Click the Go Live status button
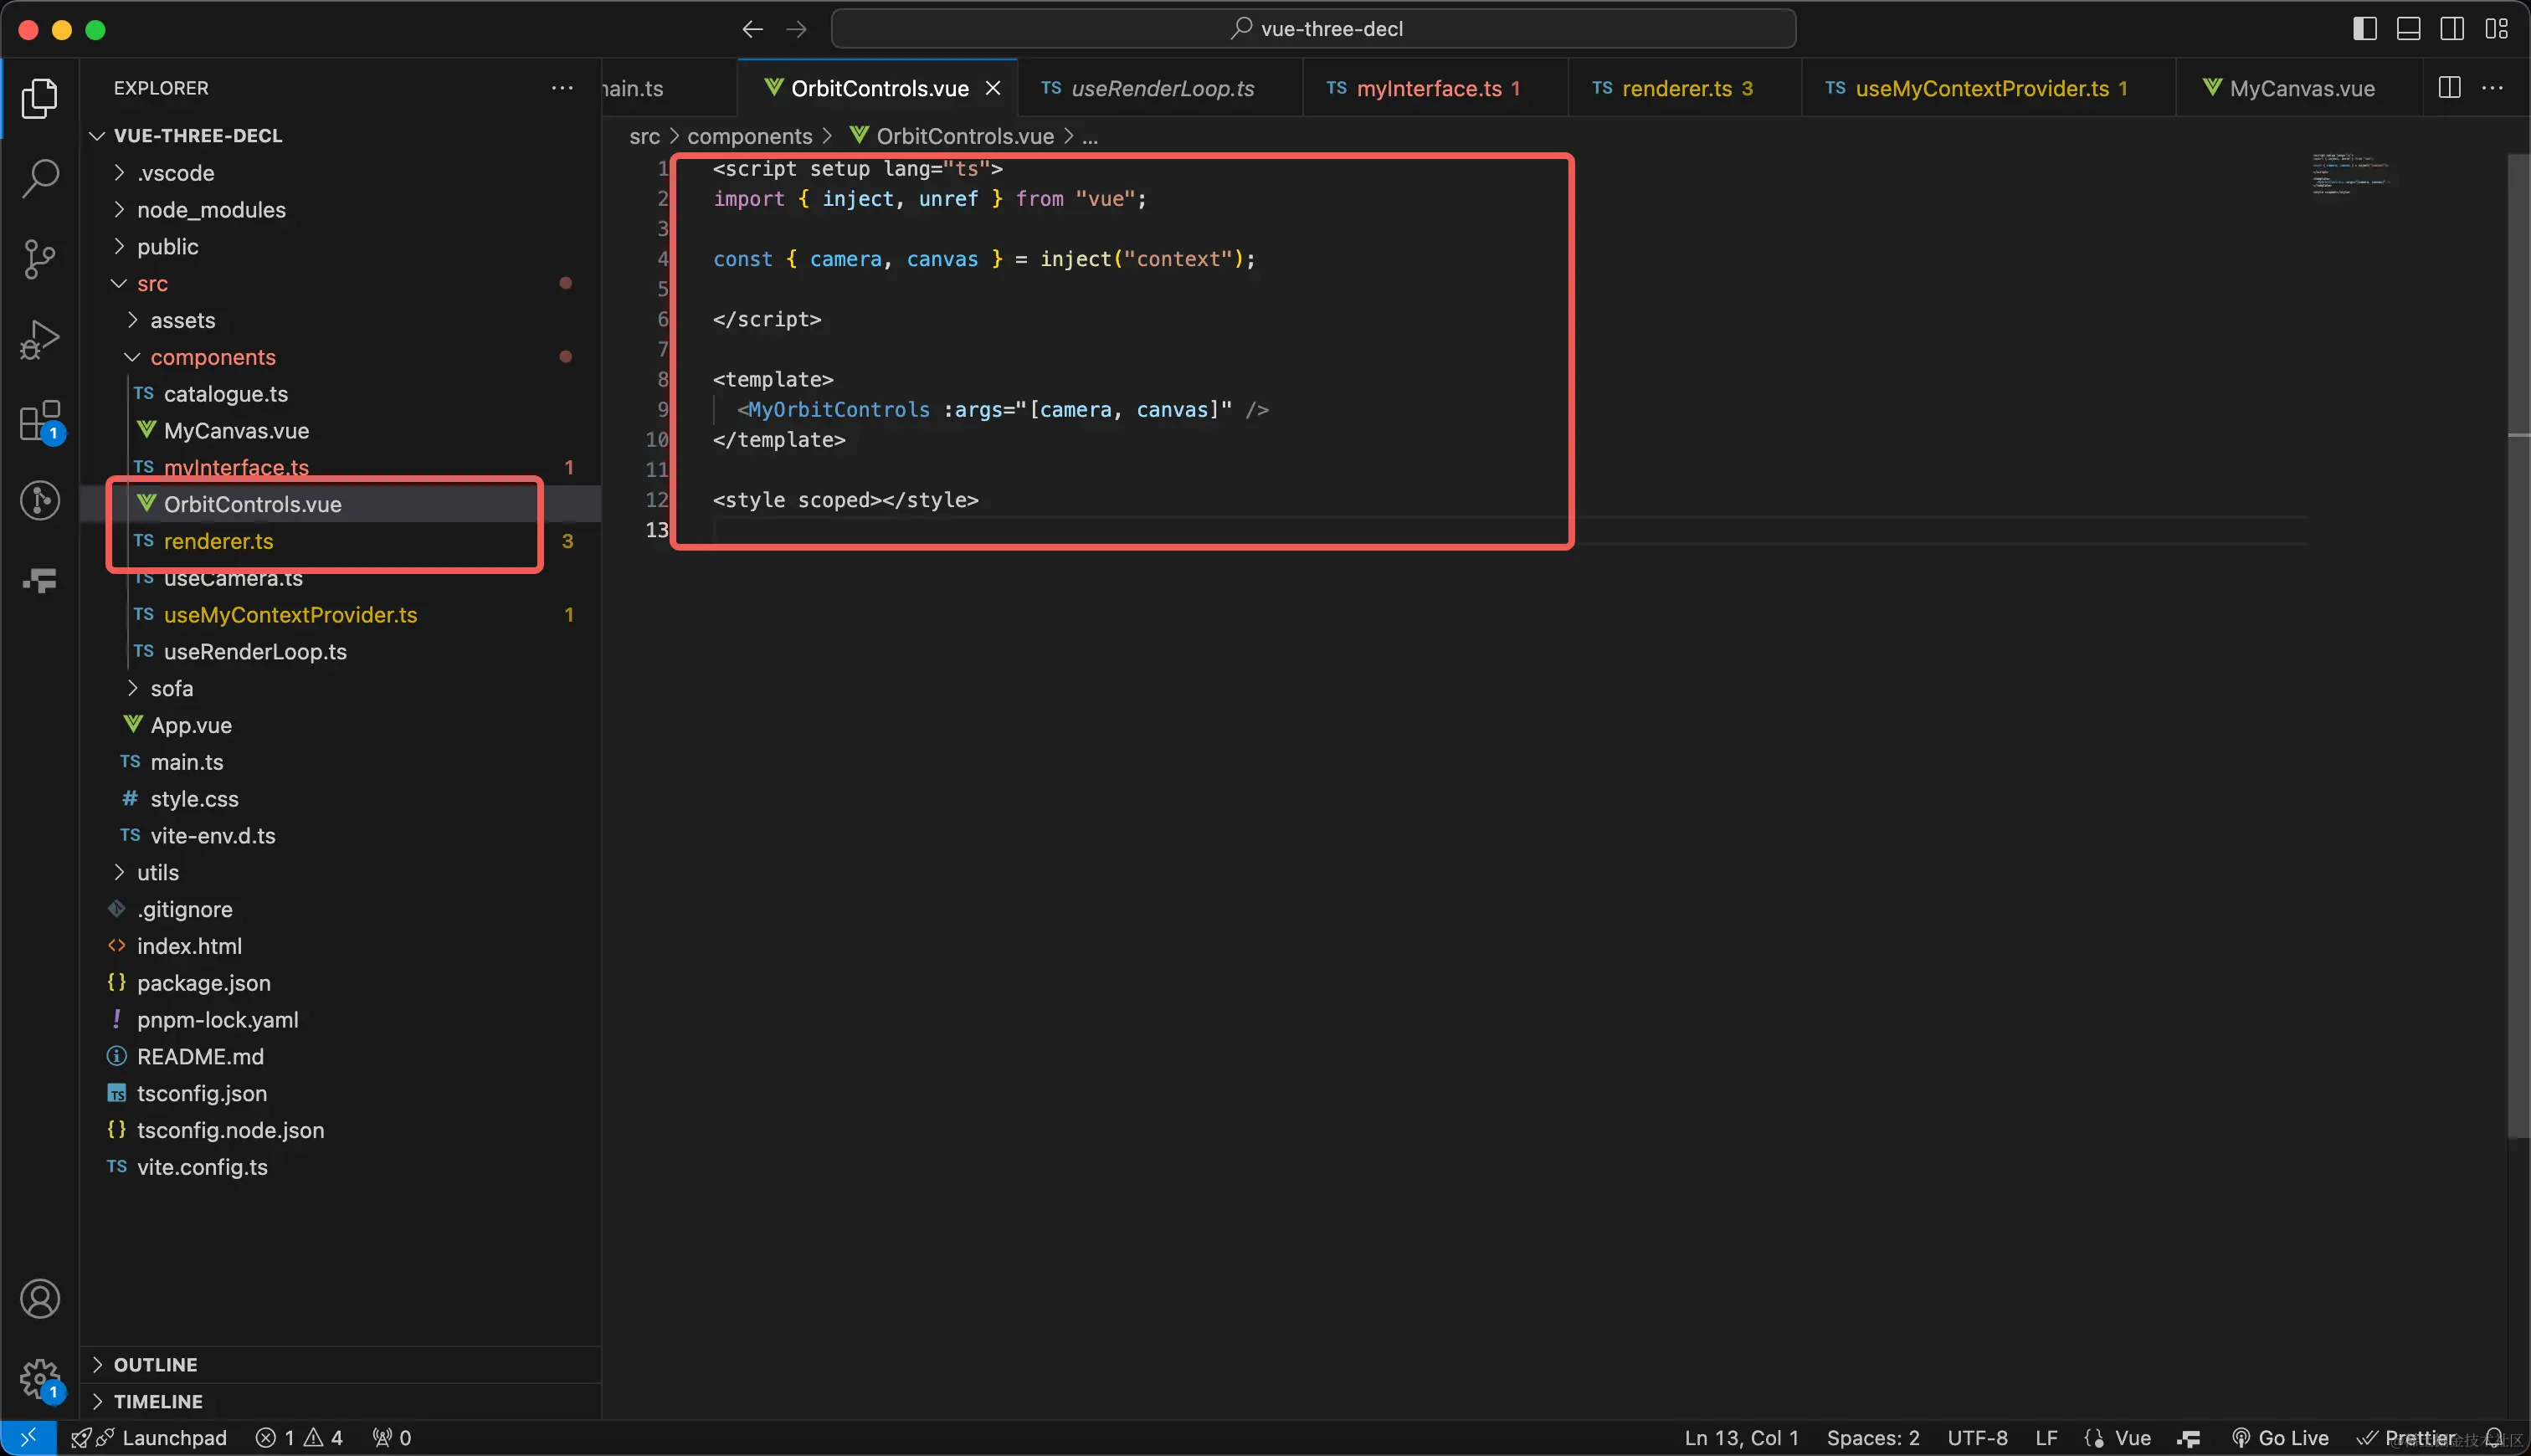 [x=2281, y=1438]
